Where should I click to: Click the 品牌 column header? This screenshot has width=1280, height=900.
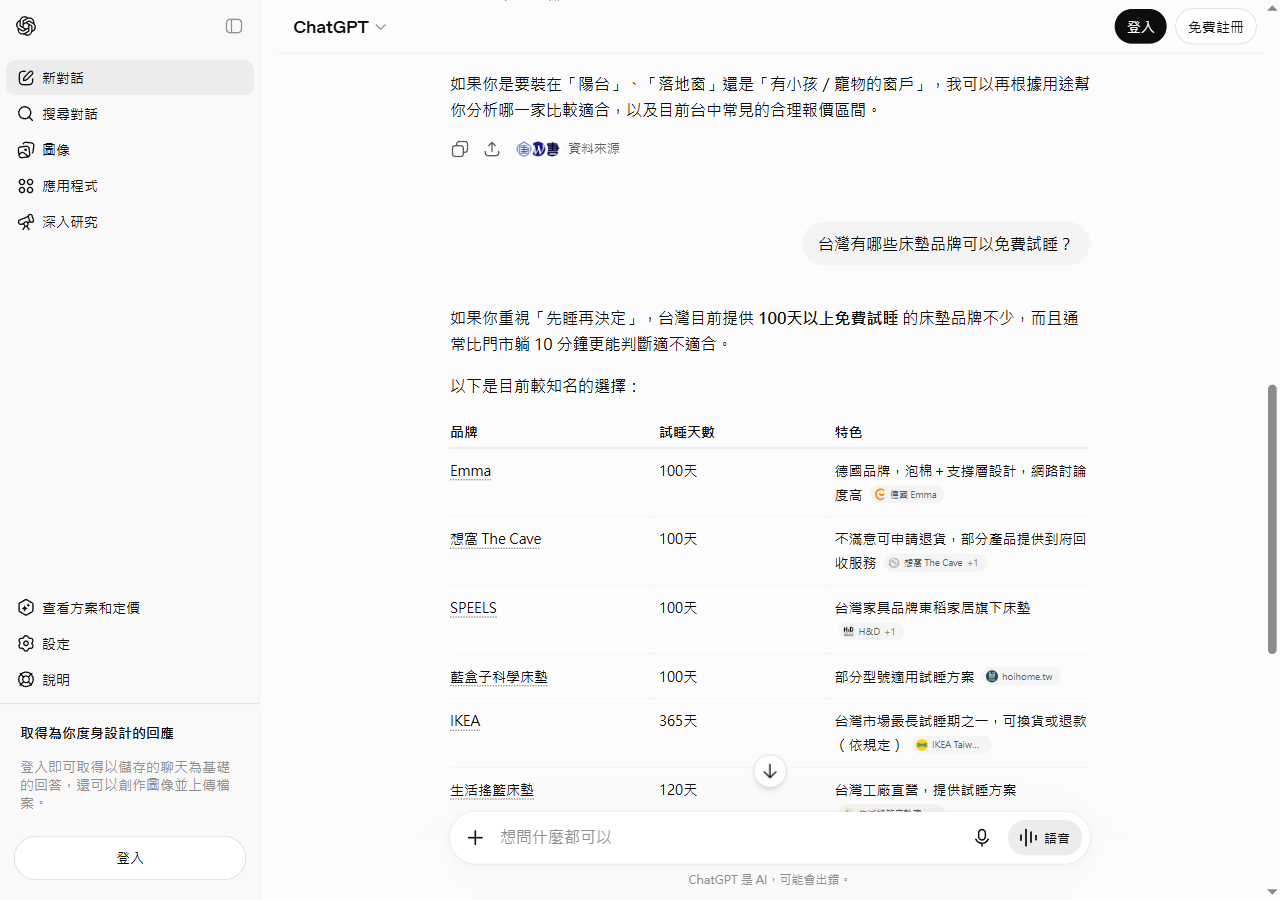click(x=464, y=433)
